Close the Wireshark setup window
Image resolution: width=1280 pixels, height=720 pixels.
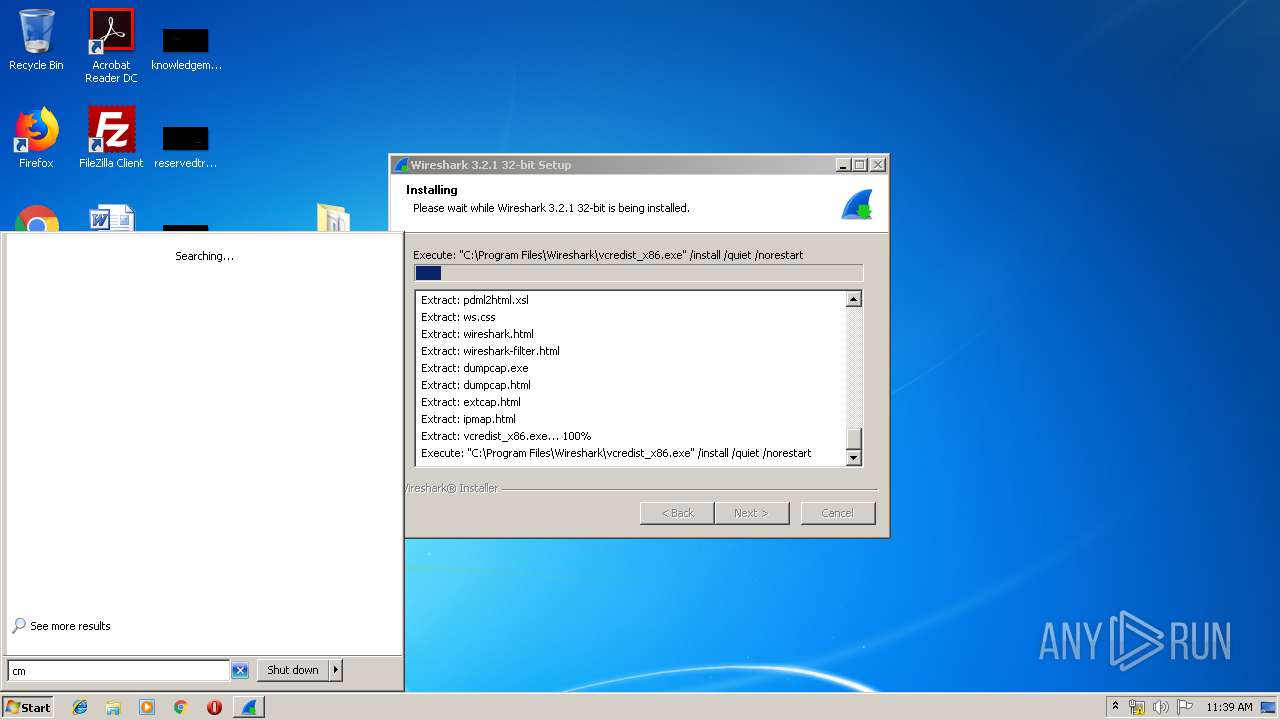(x=877, y=165)
